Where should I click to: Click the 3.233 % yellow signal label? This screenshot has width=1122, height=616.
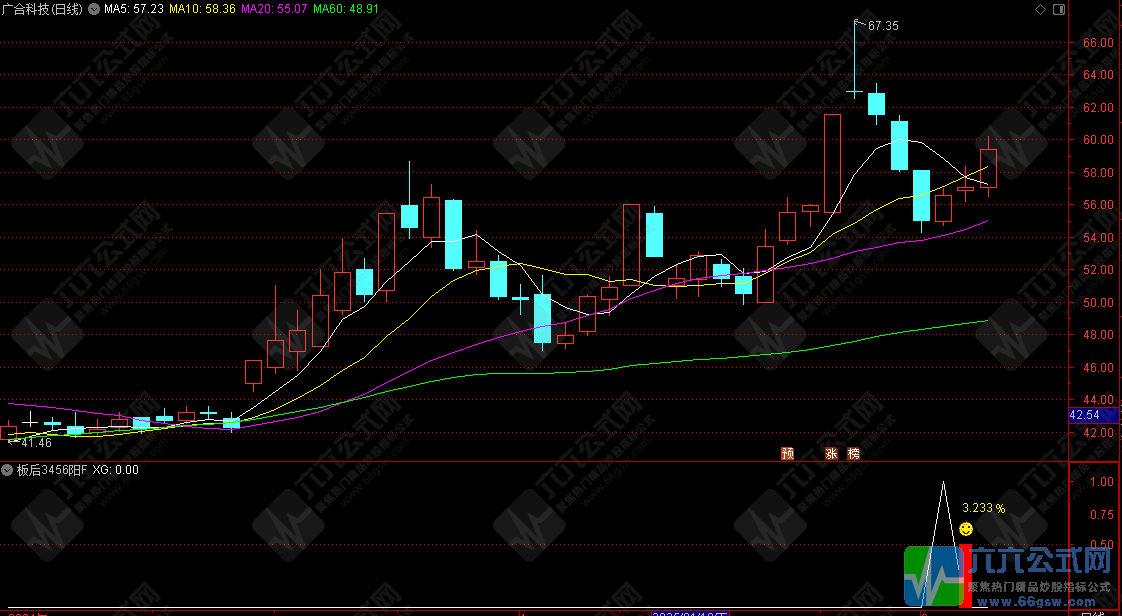983,508
